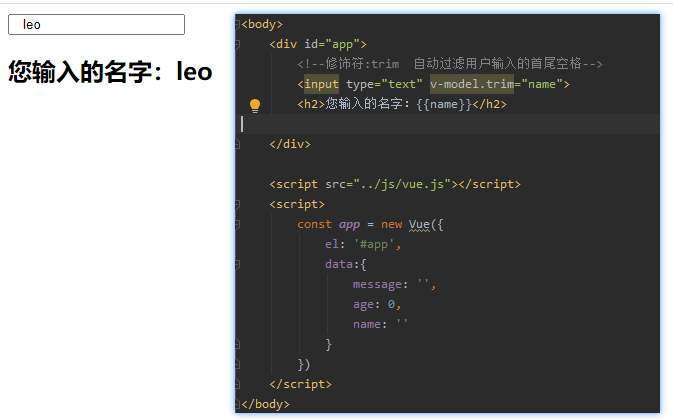673x419 pixels.
Task: Collapse the data:{ fold marker
Action: [x=237, y=264]
